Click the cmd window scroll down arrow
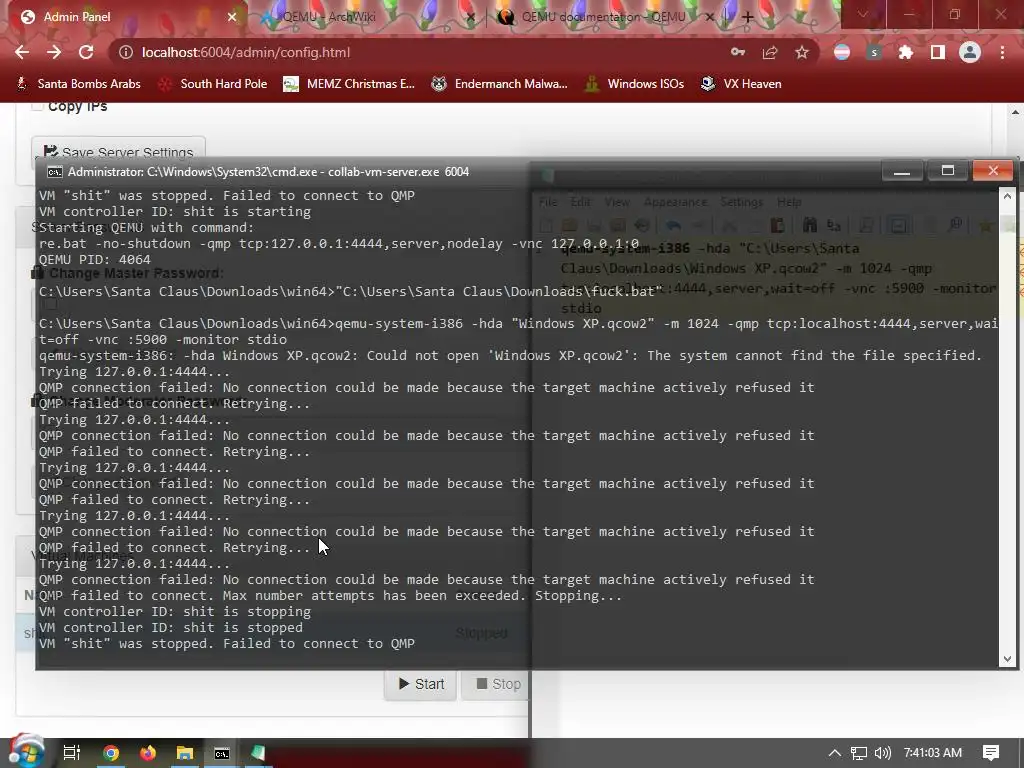 tap(1007, 659)
